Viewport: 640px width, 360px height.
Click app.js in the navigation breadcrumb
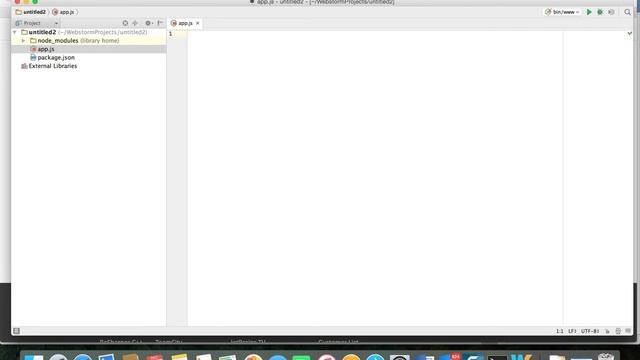coord(63,12)
